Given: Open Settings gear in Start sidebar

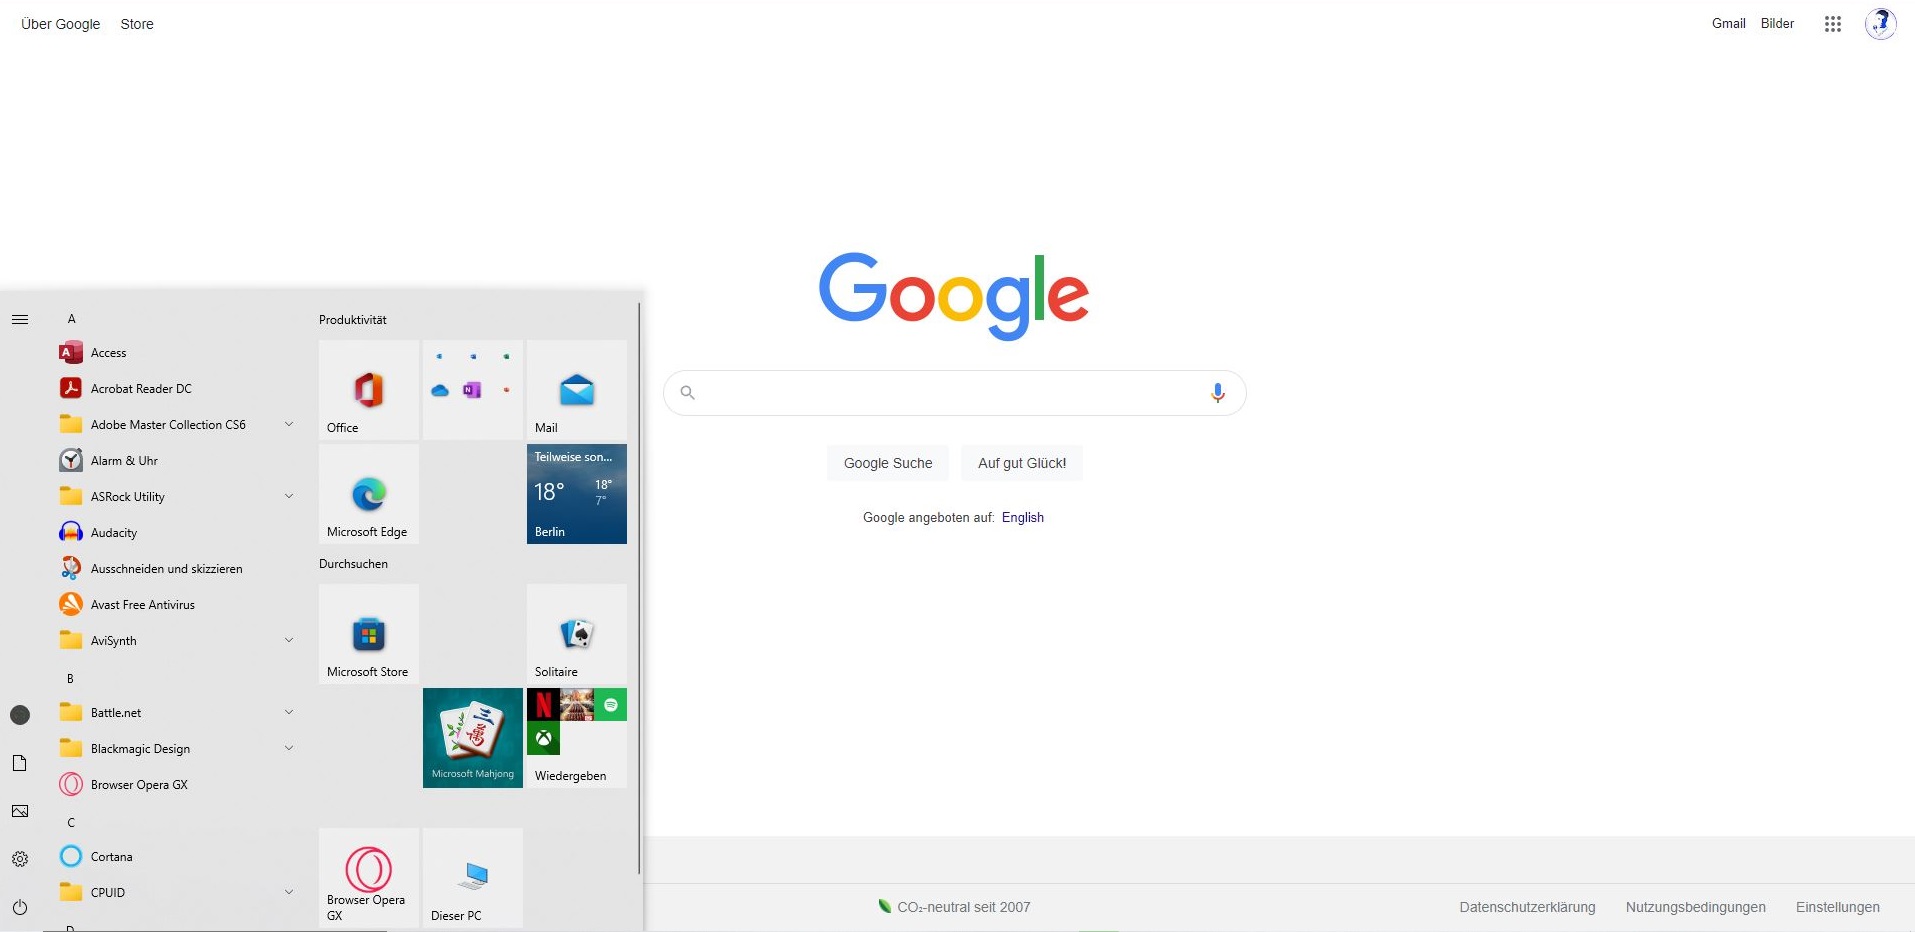Looking at the screenshot, I should 20,859.
